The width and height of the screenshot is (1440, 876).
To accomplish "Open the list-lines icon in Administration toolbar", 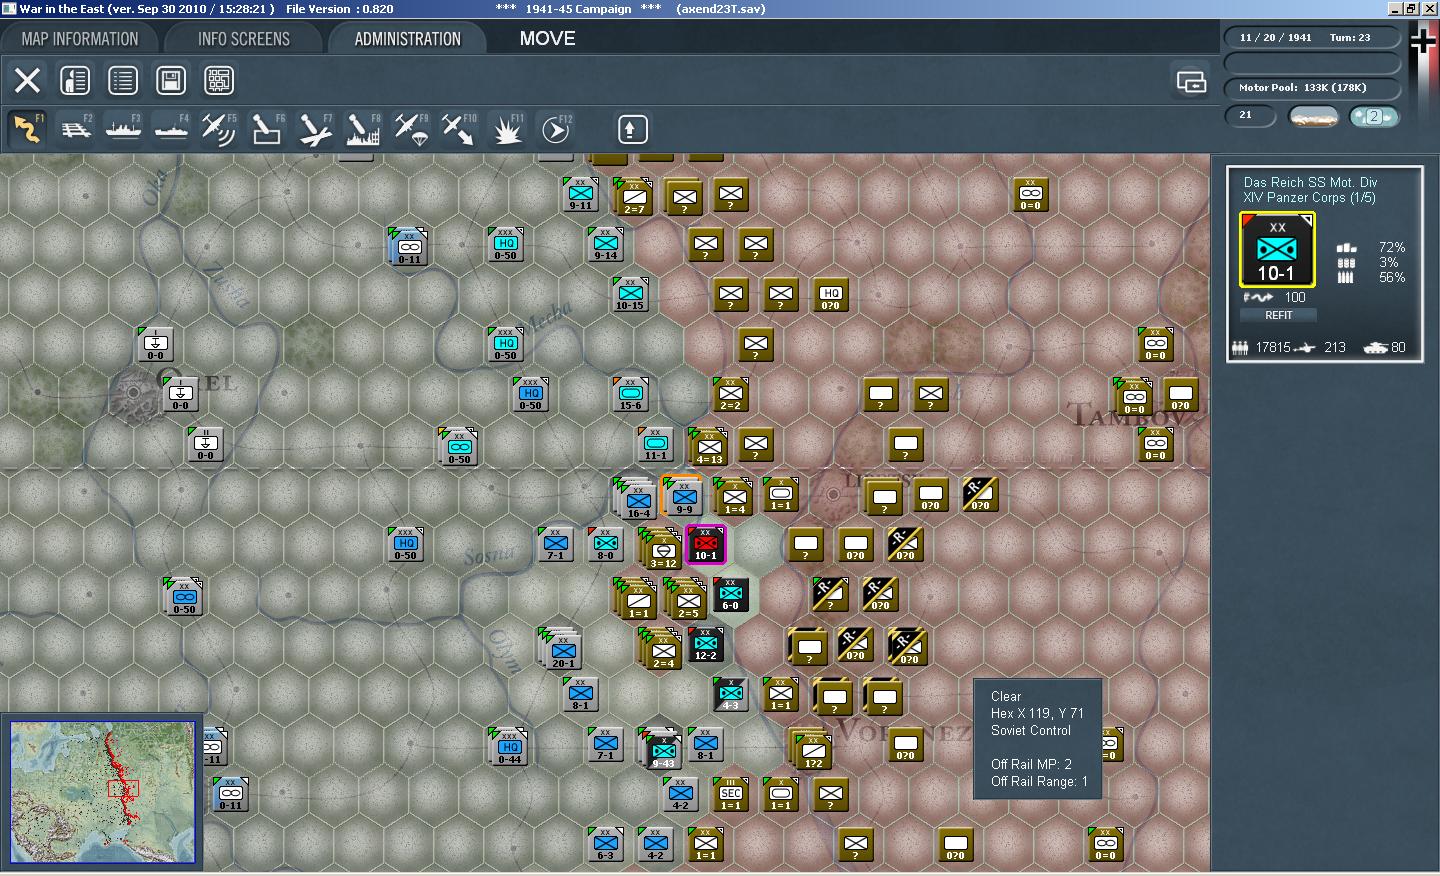I will (123, 80).
